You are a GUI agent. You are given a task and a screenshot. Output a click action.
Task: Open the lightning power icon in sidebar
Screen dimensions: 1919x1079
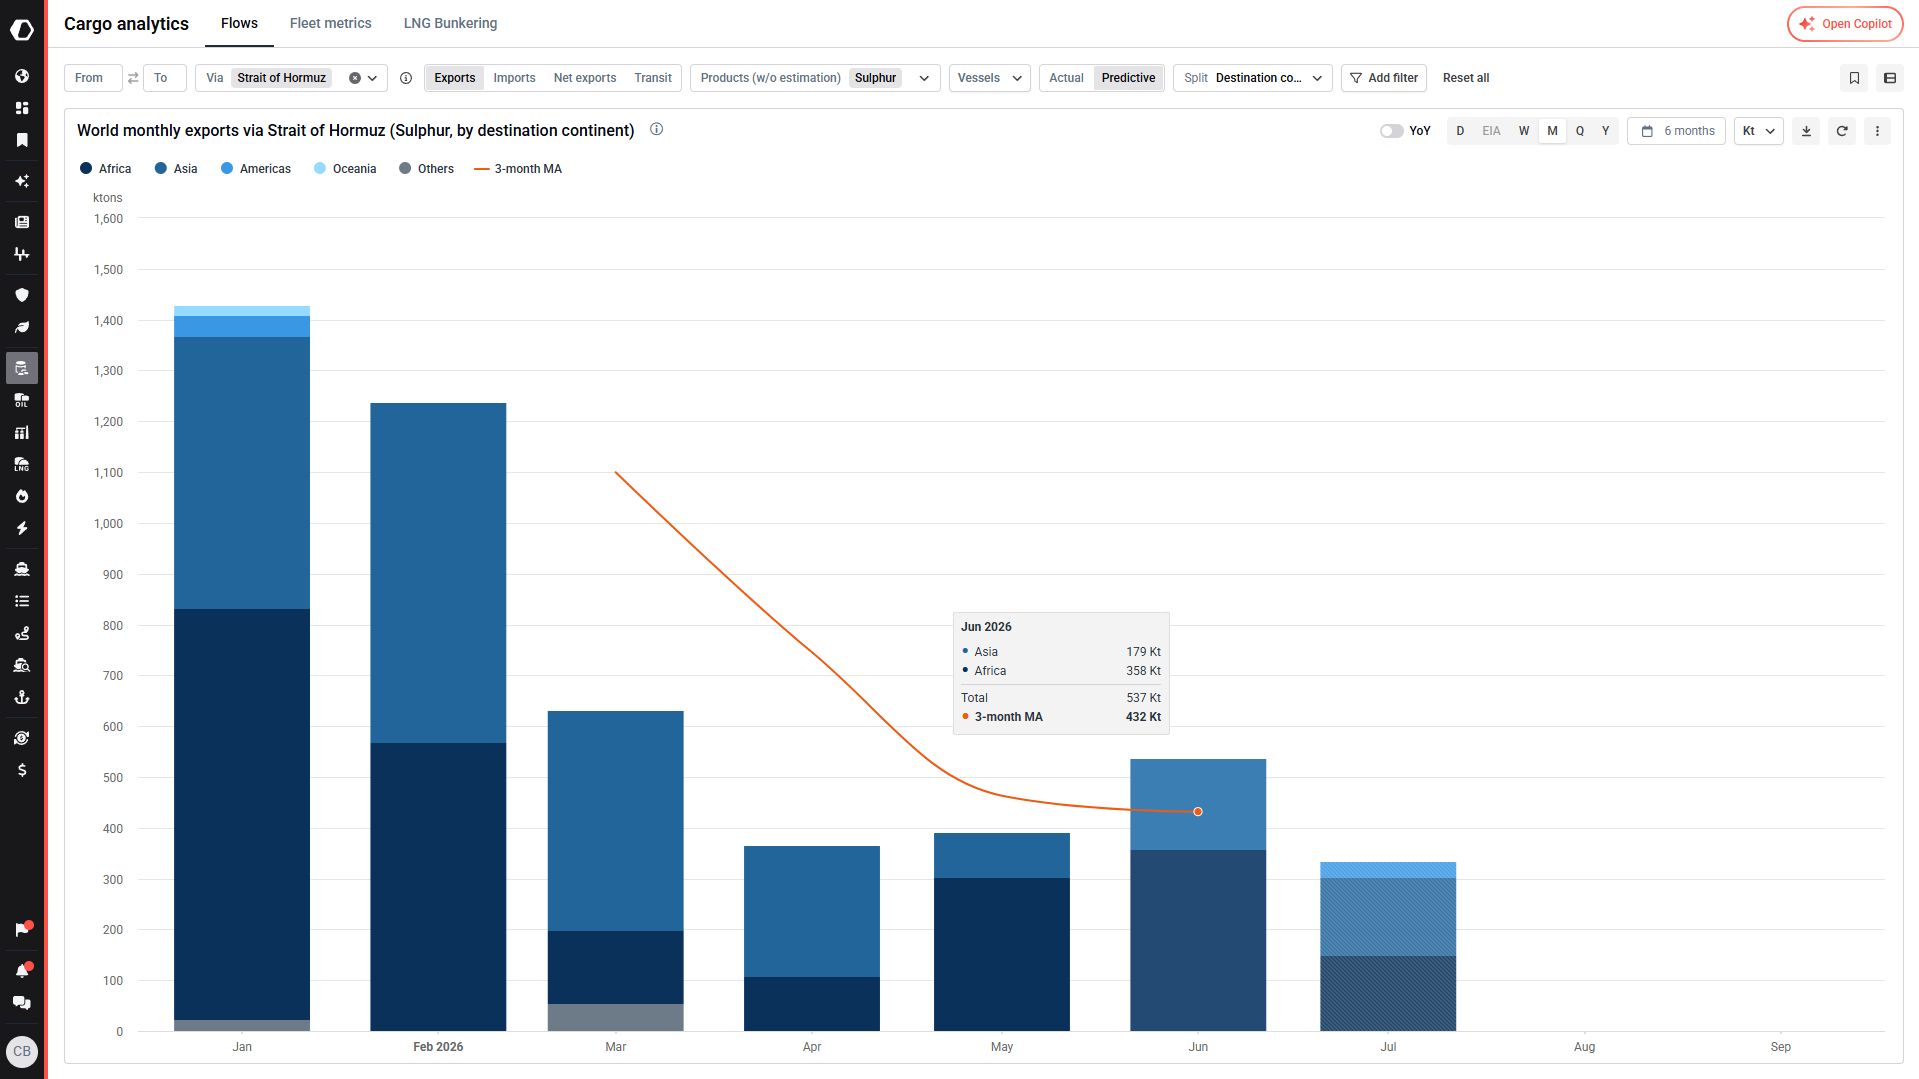coord(22,528)
